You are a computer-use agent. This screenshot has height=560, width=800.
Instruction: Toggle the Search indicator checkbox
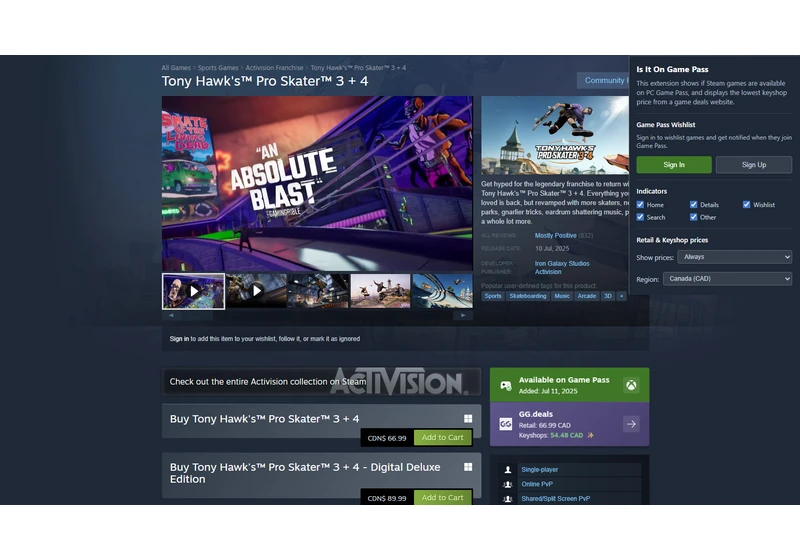click(640, 217)
